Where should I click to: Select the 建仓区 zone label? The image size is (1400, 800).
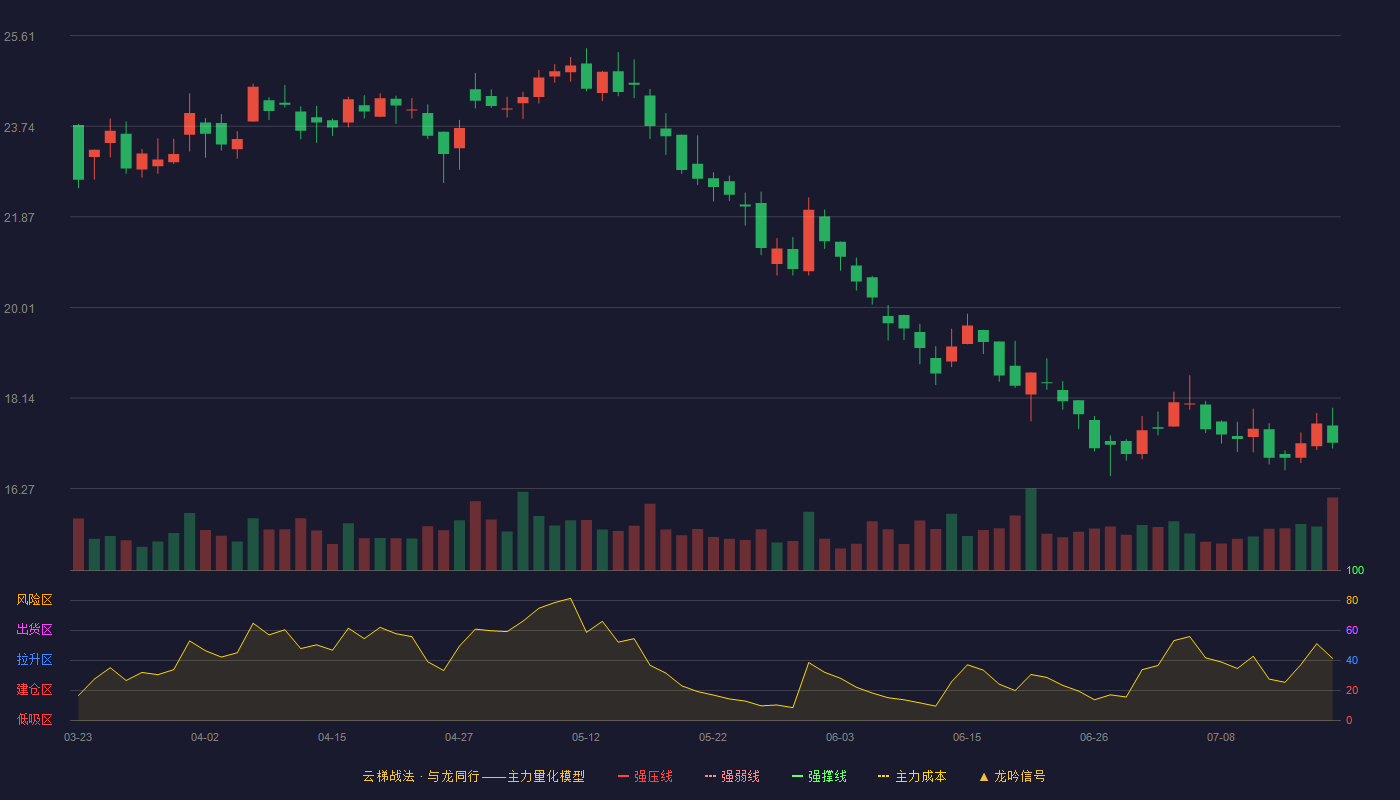(x=34, y=690)
